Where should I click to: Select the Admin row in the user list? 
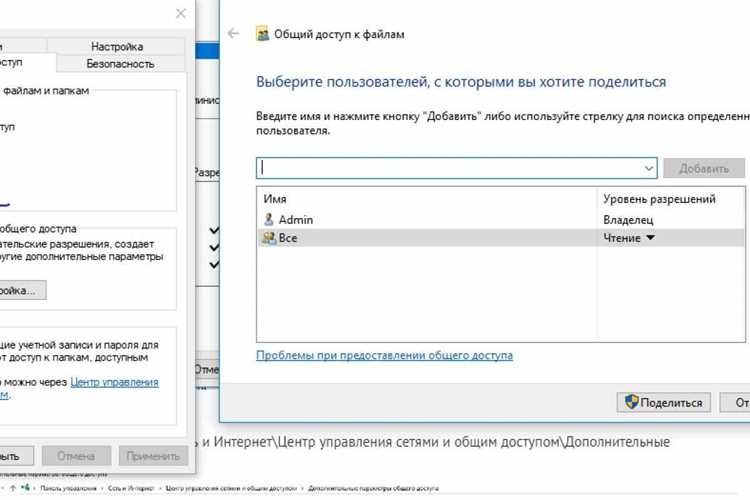(x=501, y=220)
